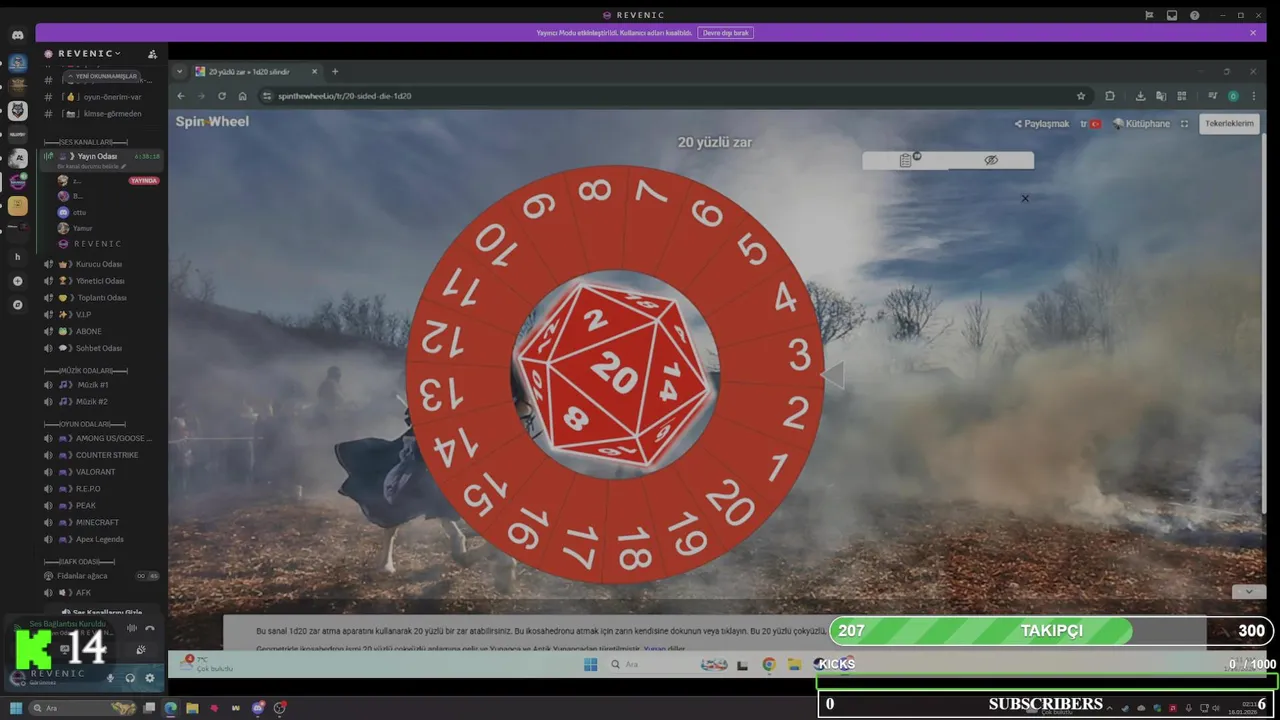
Task: Open browser tab search chevron
Action: [x=180, y=72]
